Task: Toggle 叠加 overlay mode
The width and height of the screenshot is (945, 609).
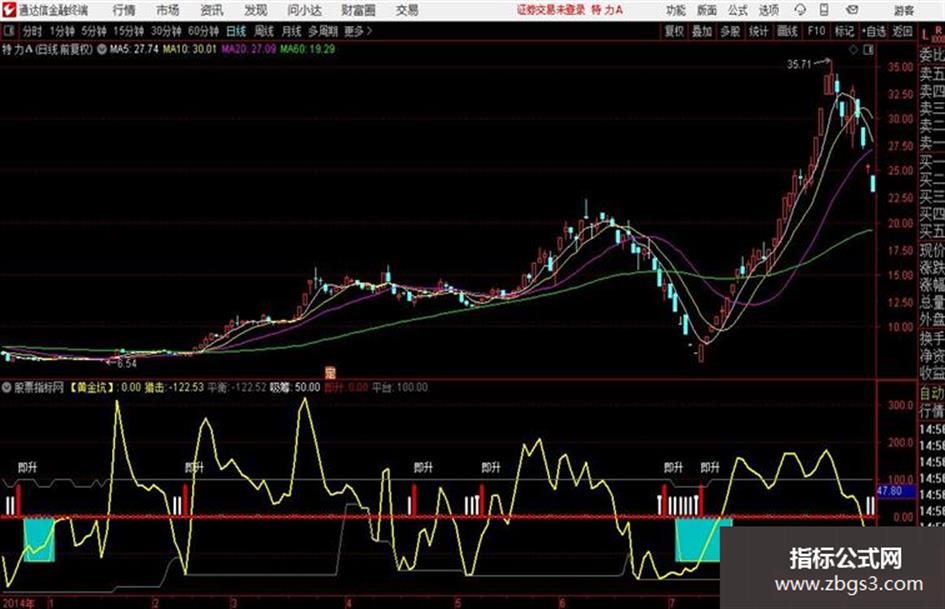Action: coord(702,31)
